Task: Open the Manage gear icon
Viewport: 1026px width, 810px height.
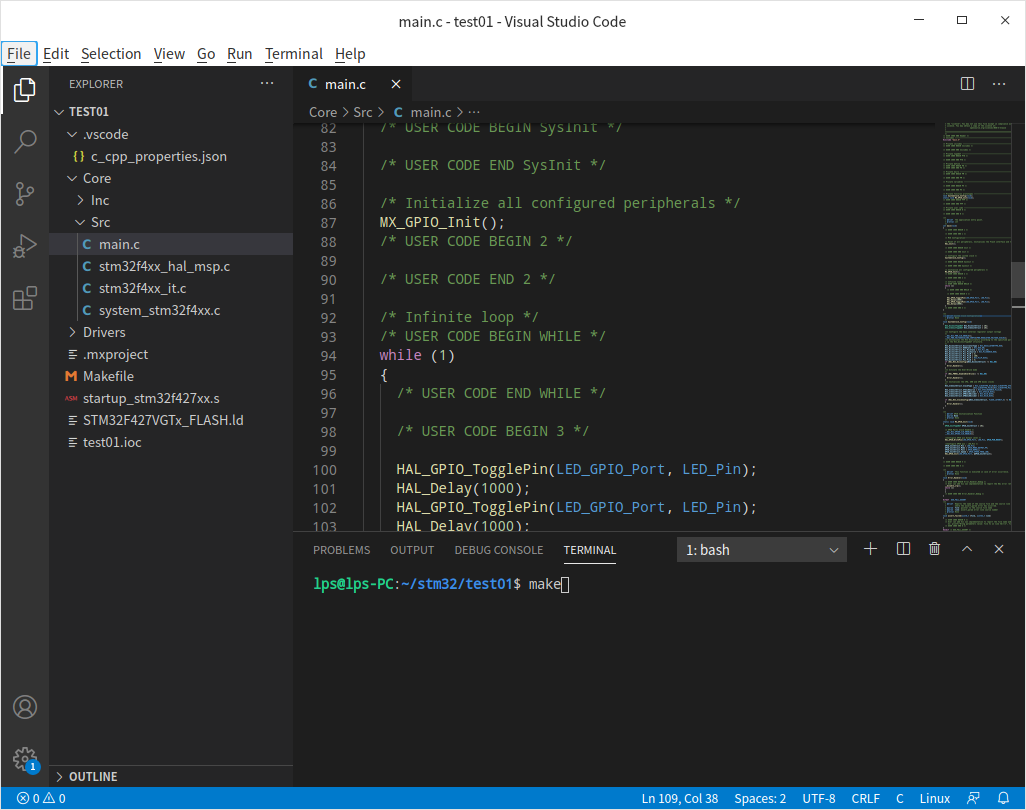Action: [x=25, y=760]
